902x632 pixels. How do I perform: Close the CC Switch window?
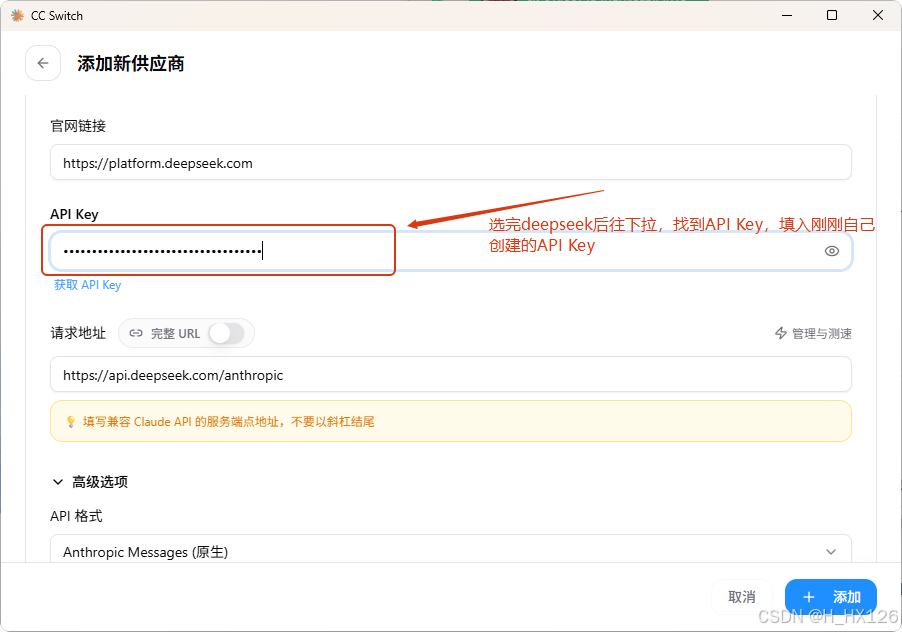pos(878,15)
